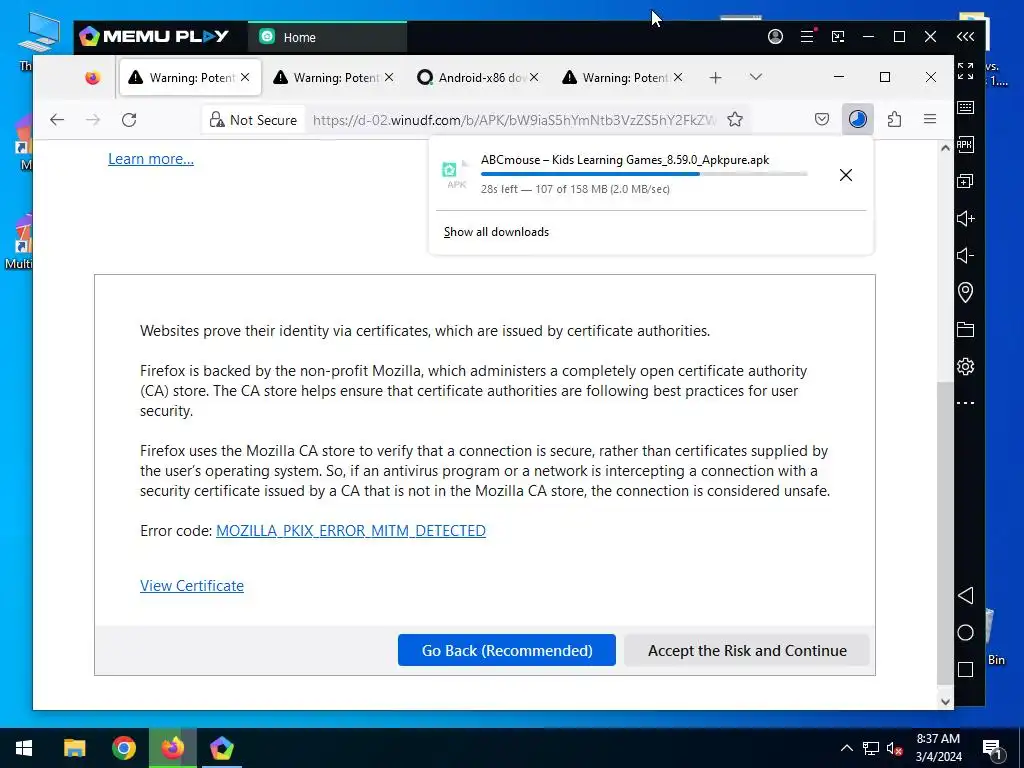Reload the current page

point(129,120)
